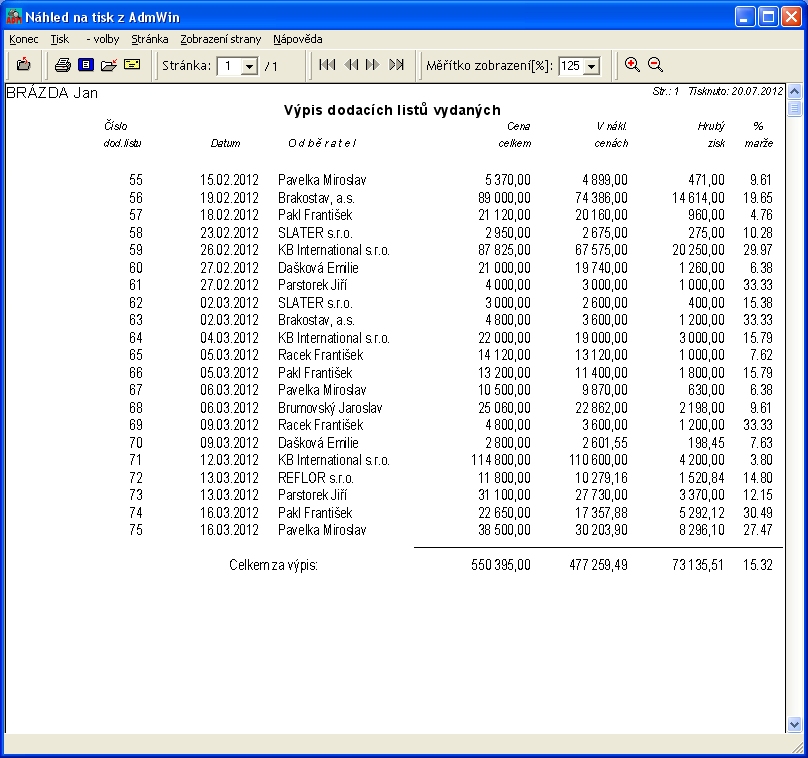Click 'REFLOR s.r.o.' in row 72
The width and height of the screenshot is (808, 758).
pyautogui.click(x=316, y=478)
